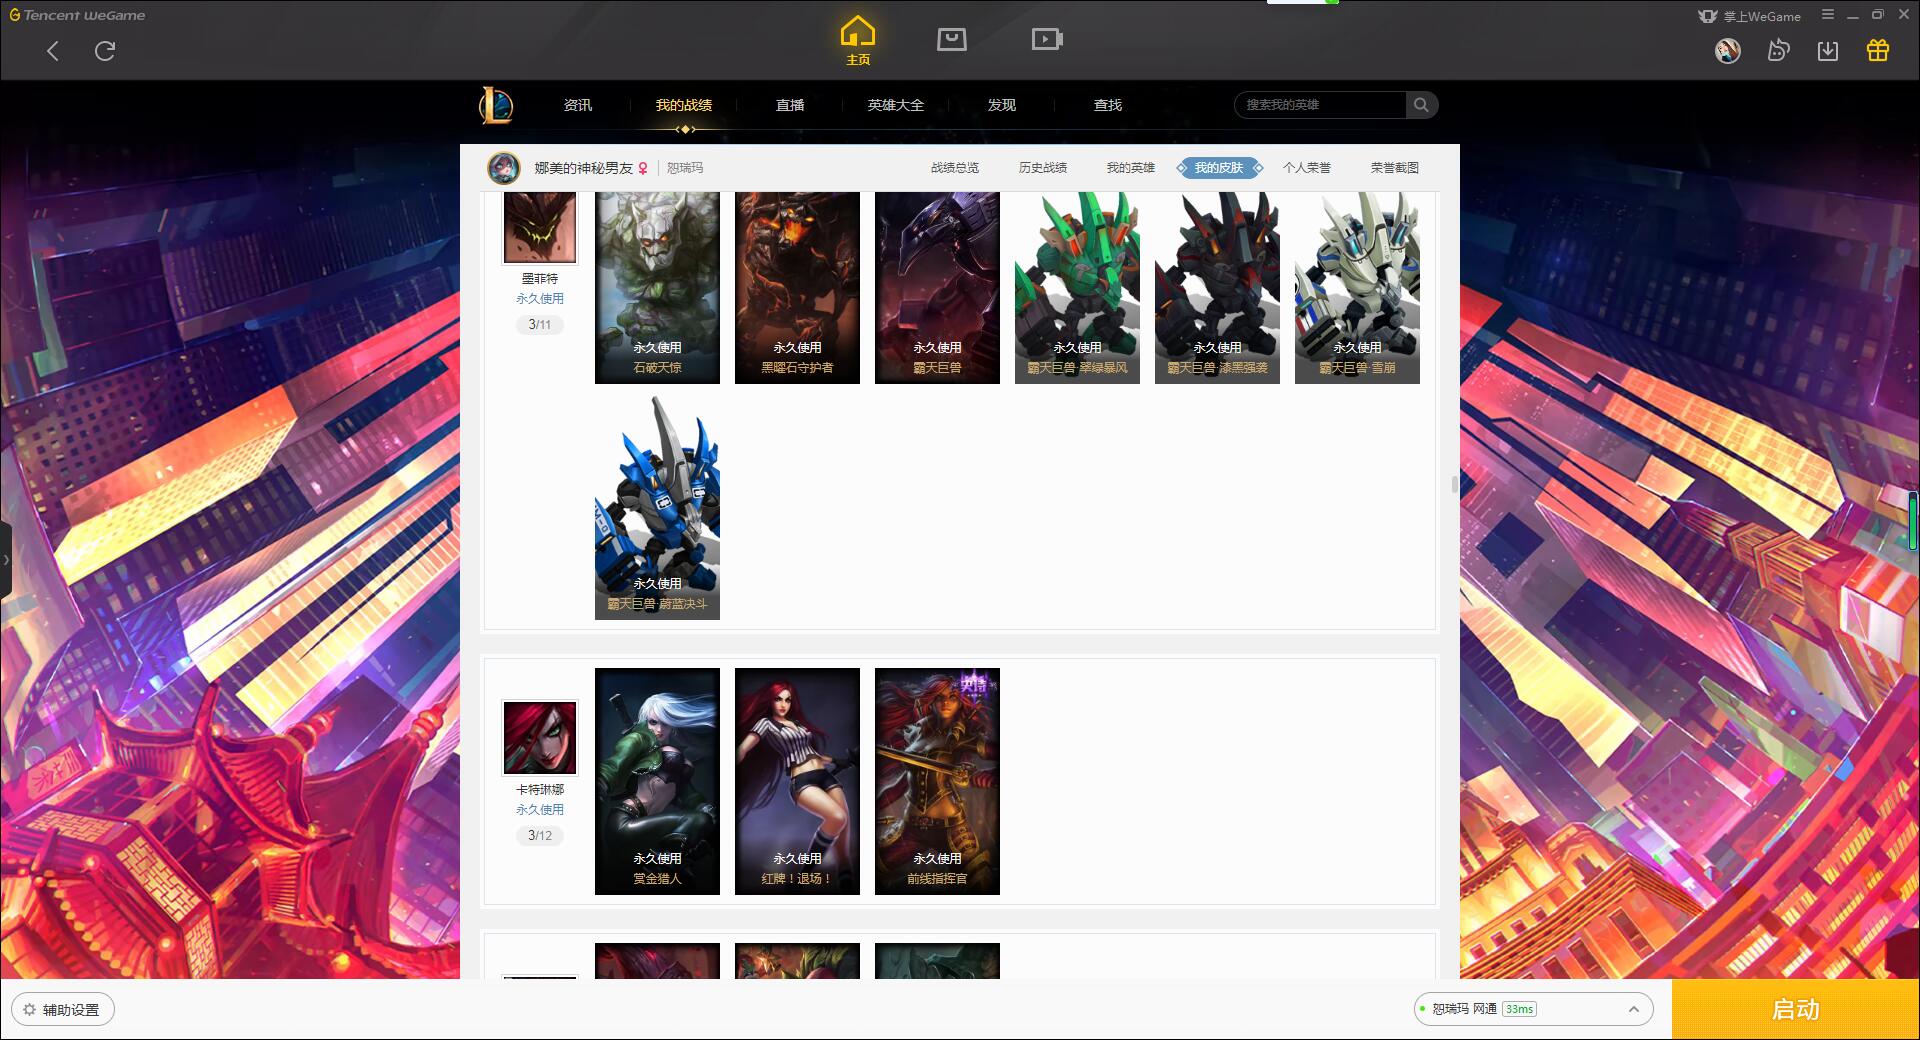This screenshot has width=1920, height=1040.
Task: Open the 发现 tab
Action: [x=1002, y=105]
